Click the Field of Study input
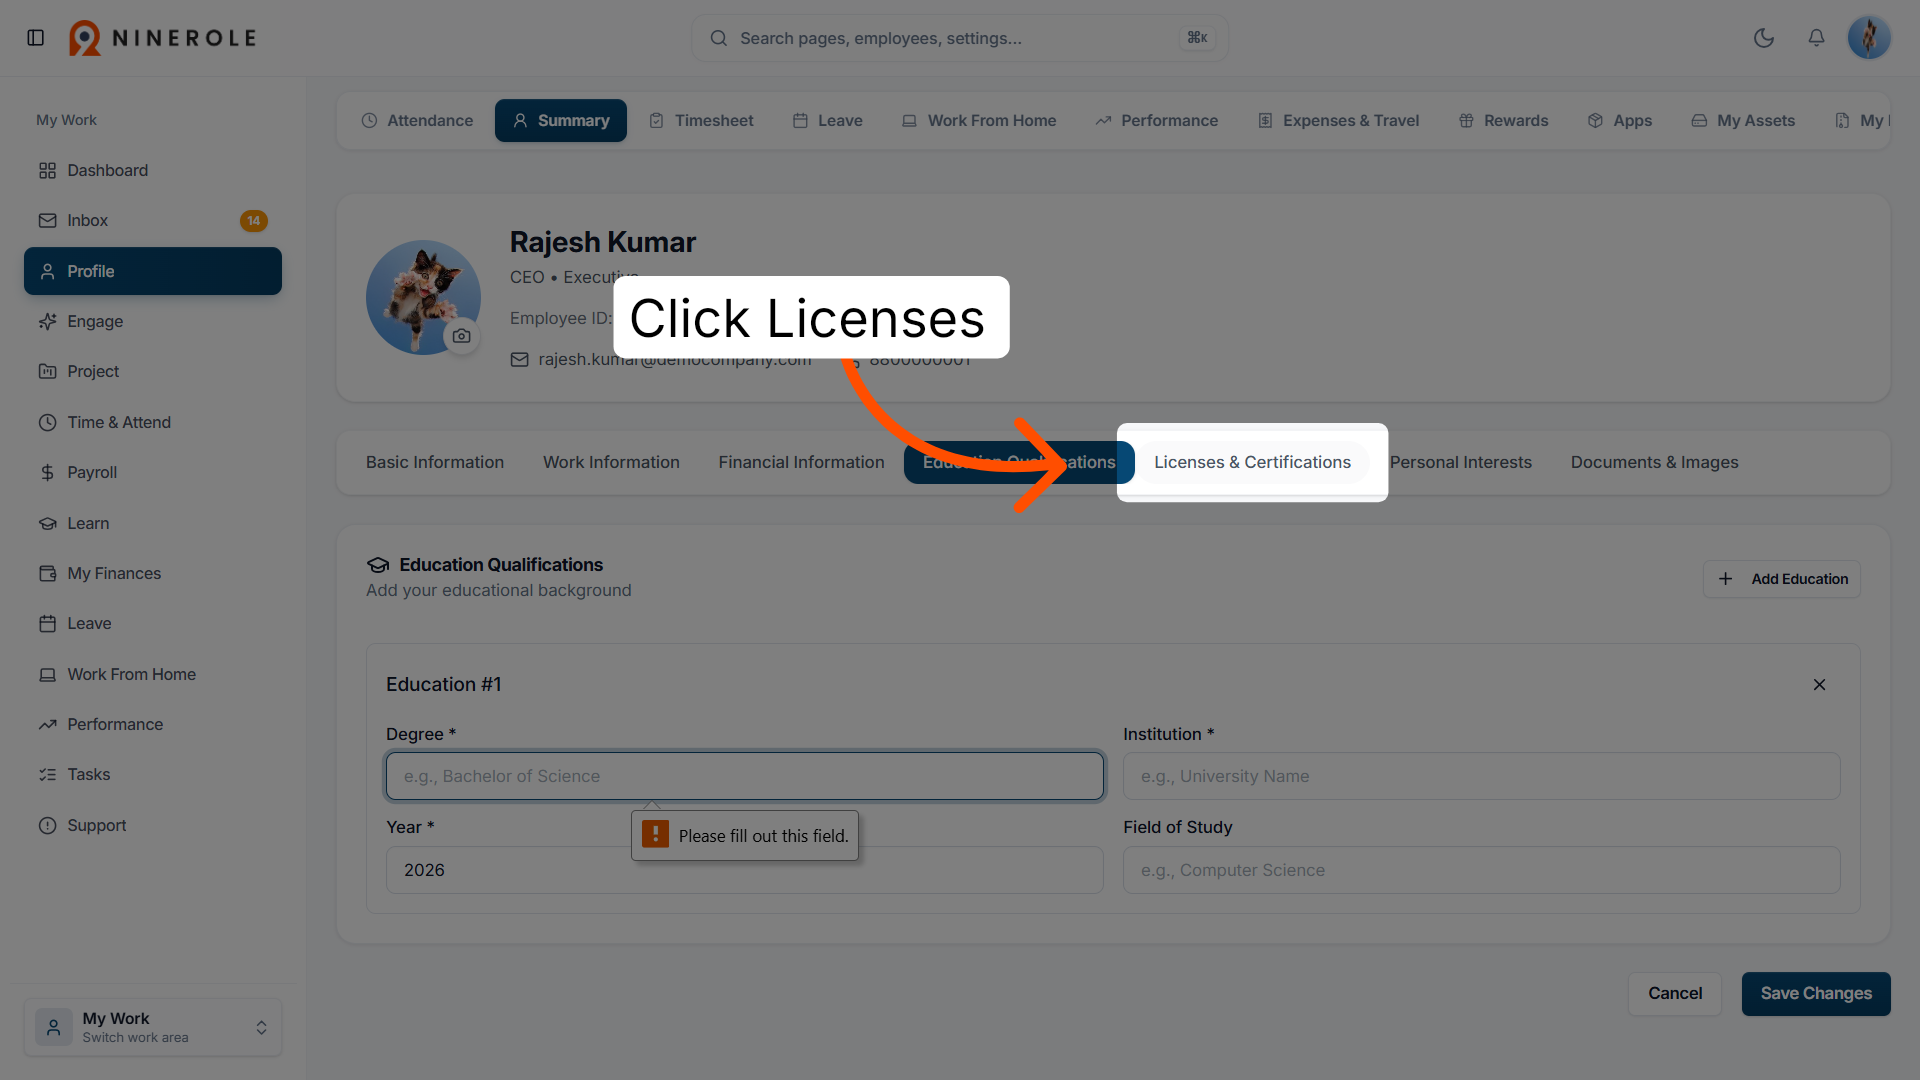The height and width of the screenshot is (1080, 1920). point(1481,870)
